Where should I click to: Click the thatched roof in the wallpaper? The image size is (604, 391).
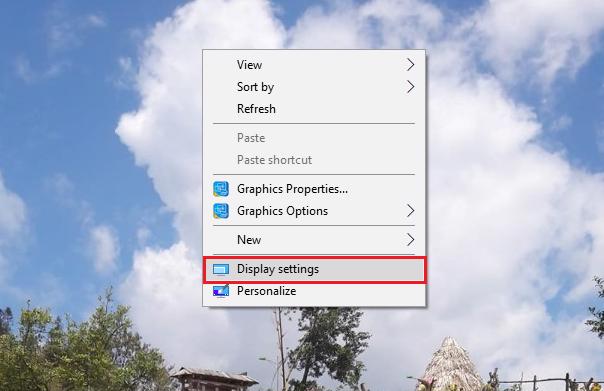coord(451,364)
